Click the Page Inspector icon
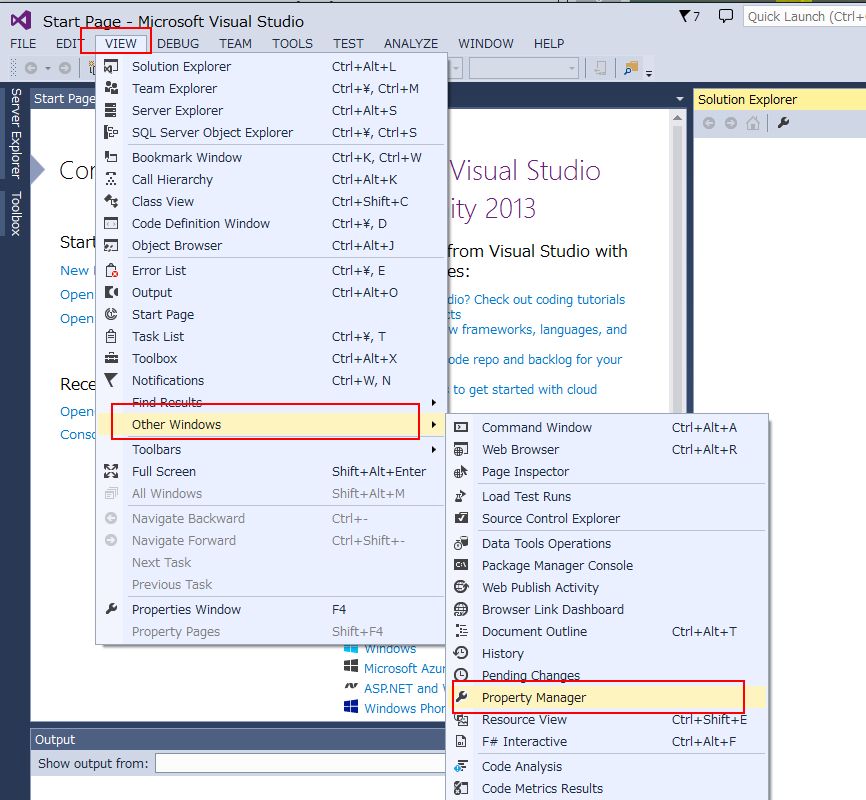The width and height of the screenshot is (866, 800). (x=461, y=471)
